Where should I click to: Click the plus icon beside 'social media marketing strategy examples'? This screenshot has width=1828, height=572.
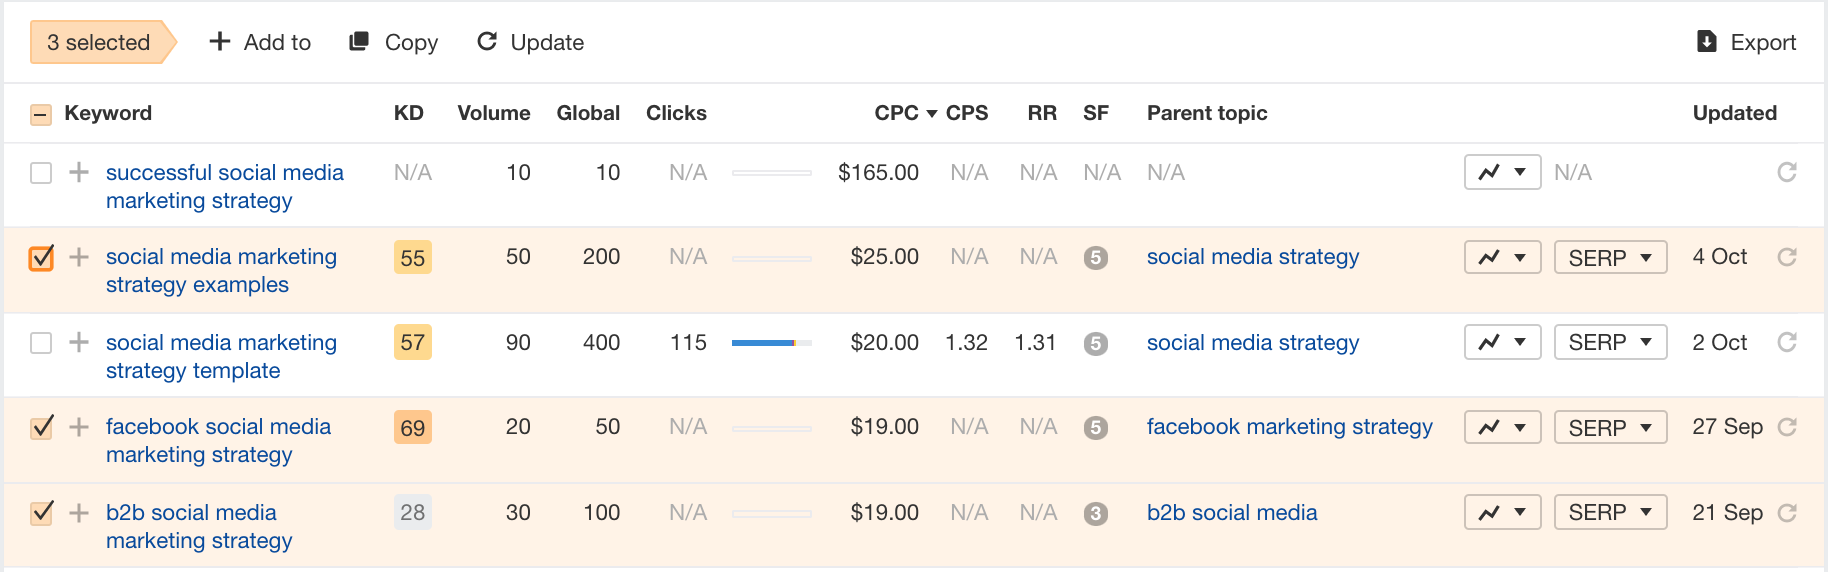[79, 257]
